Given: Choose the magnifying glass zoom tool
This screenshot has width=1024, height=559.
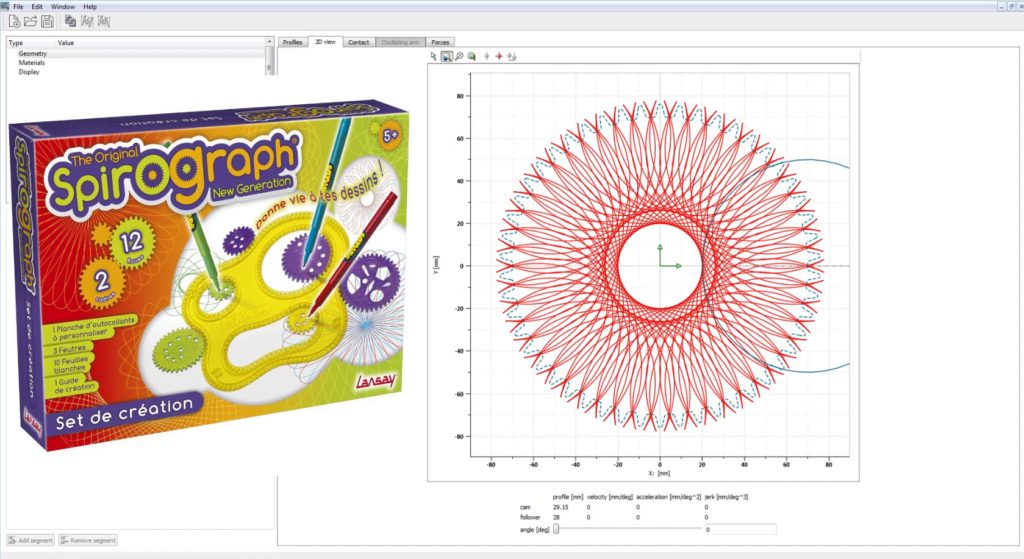Looking at the screenshot, I should point(458,57).
